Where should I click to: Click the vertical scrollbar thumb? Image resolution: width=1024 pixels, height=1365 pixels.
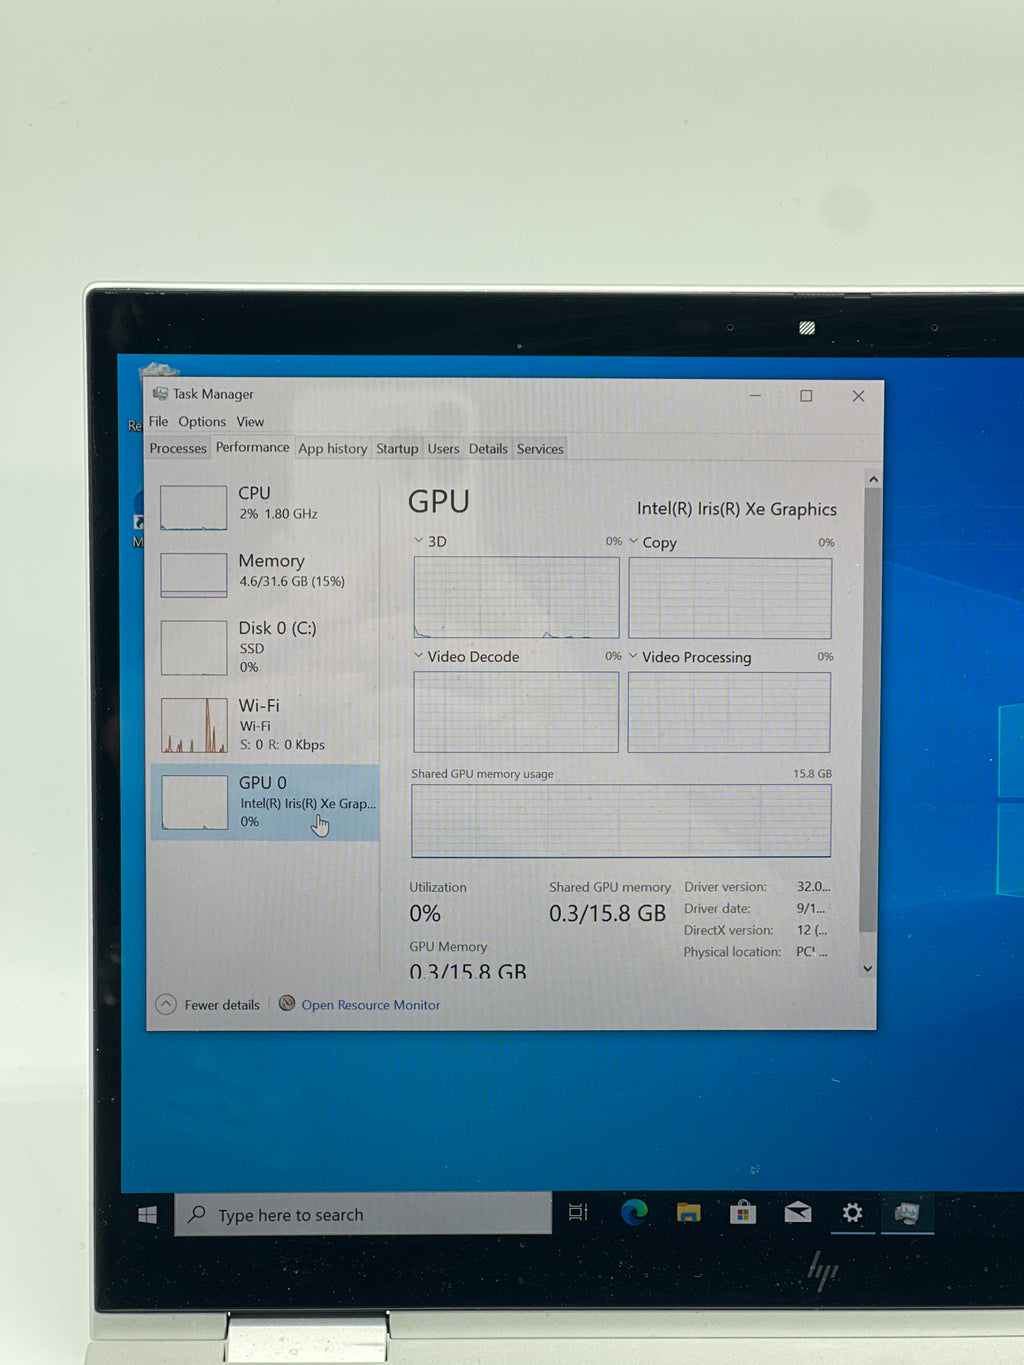(x=870, y=711)
